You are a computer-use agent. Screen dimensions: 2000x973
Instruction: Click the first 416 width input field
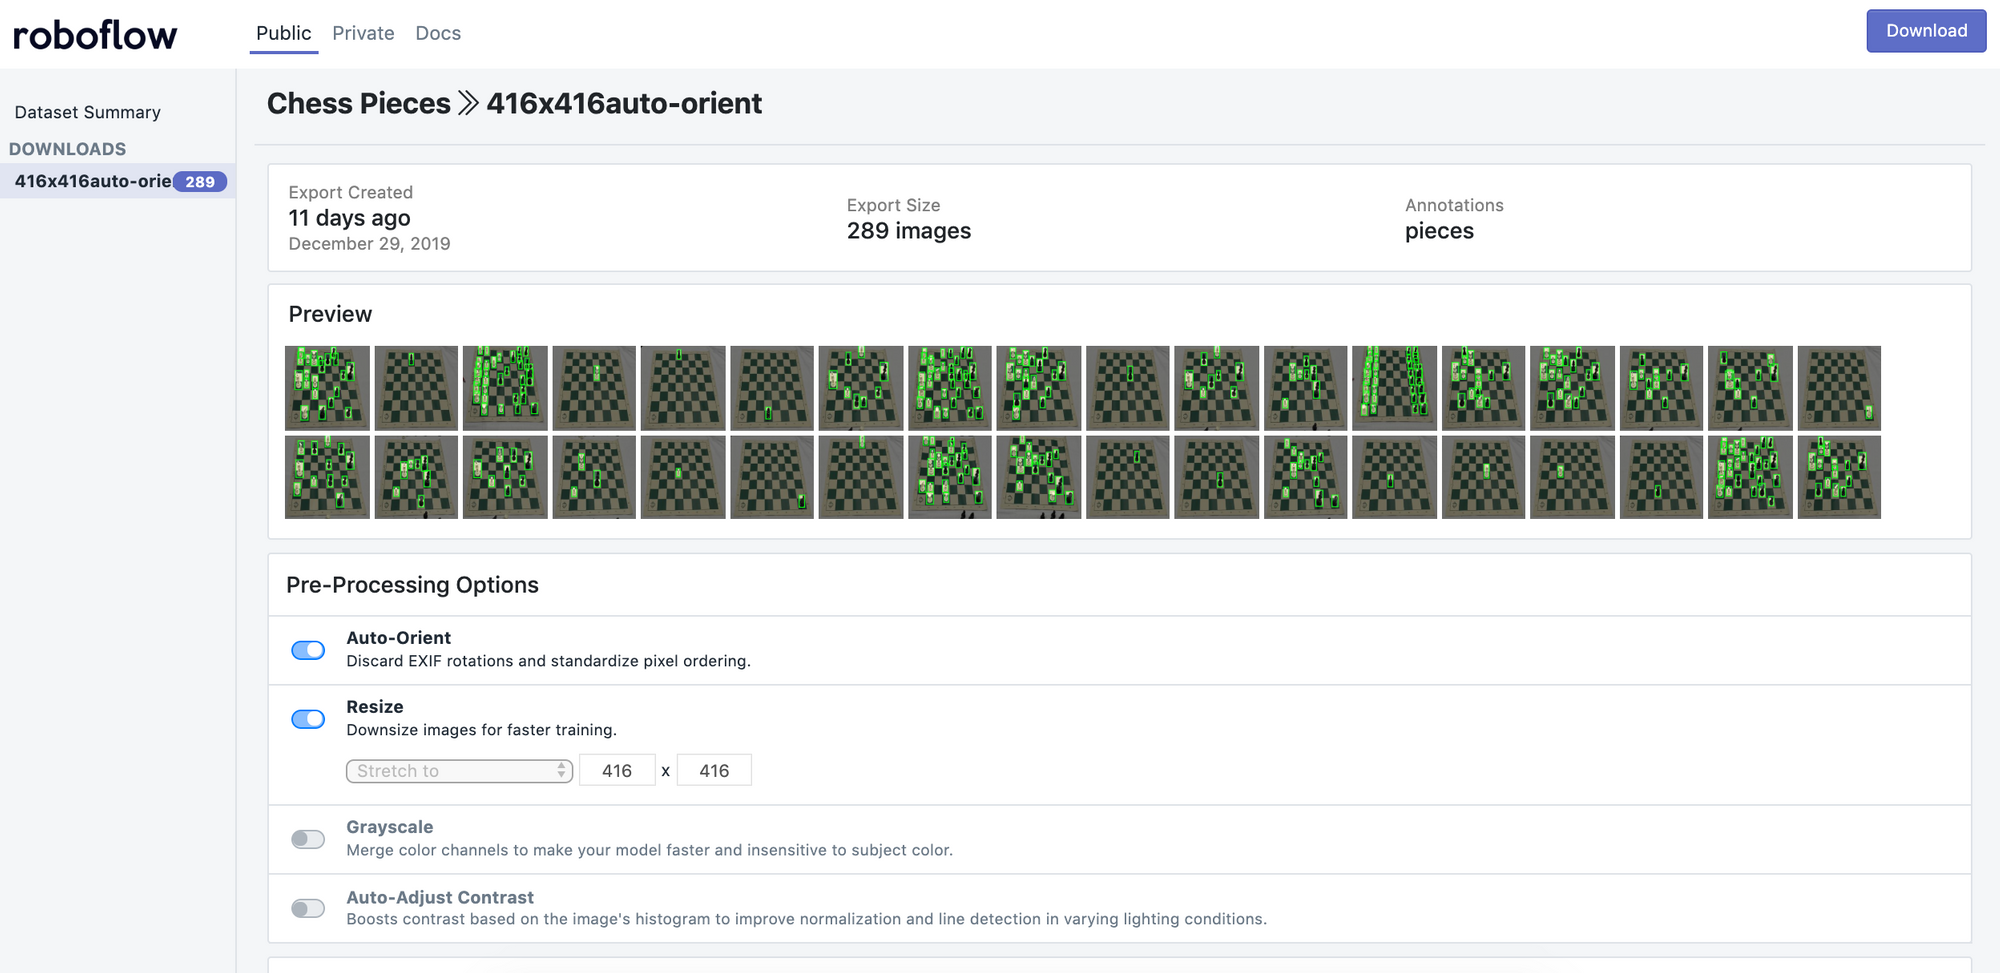click(617, 769)
